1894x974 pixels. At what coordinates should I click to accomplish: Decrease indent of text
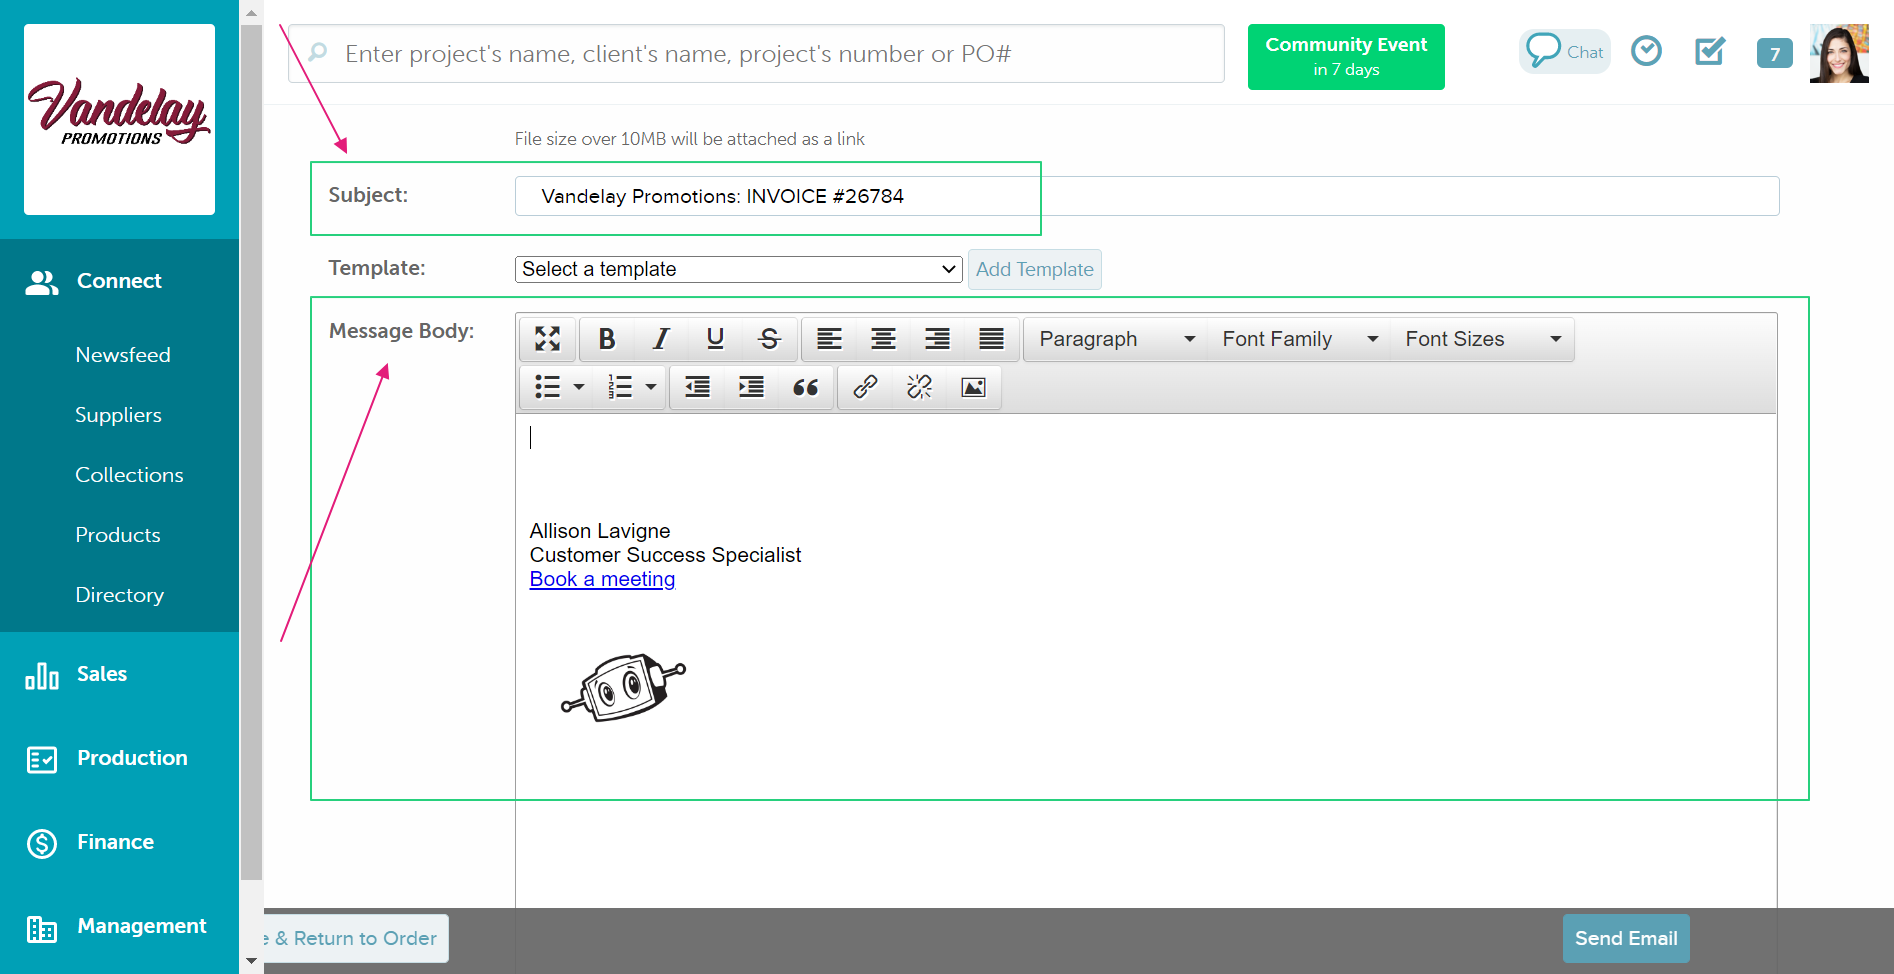click(x=697, y=387)
